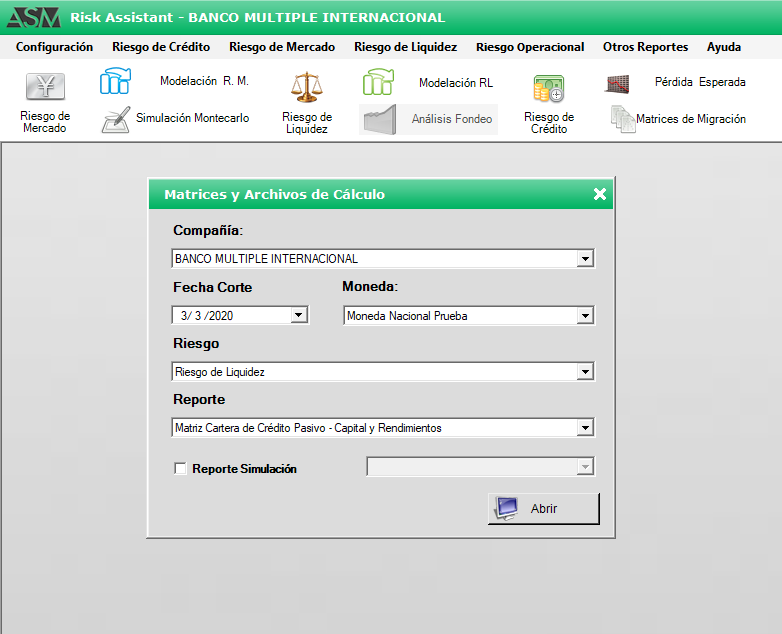Click the Pérdida Esperada grid icon
The image size is (782, 634).
click(617, 83)
